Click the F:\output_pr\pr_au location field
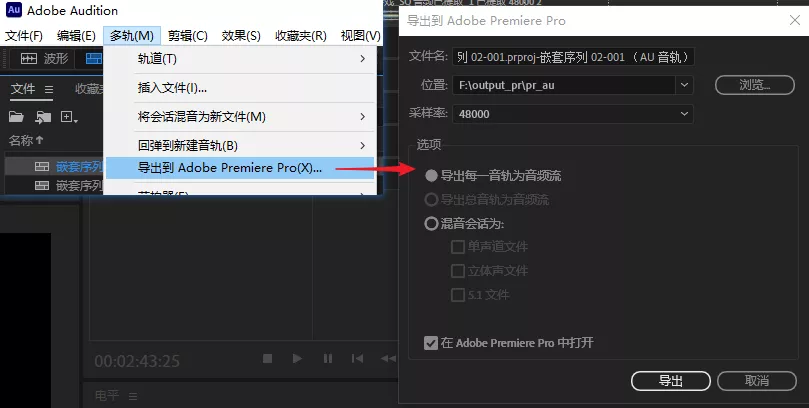Viewport: 809px width, 408px height. click(x=564, y=85)
